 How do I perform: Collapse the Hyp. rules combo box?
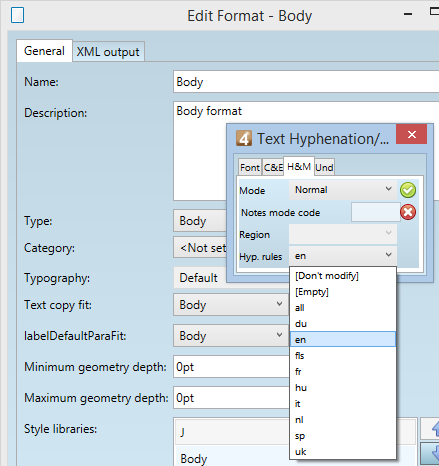coord(343,256)
